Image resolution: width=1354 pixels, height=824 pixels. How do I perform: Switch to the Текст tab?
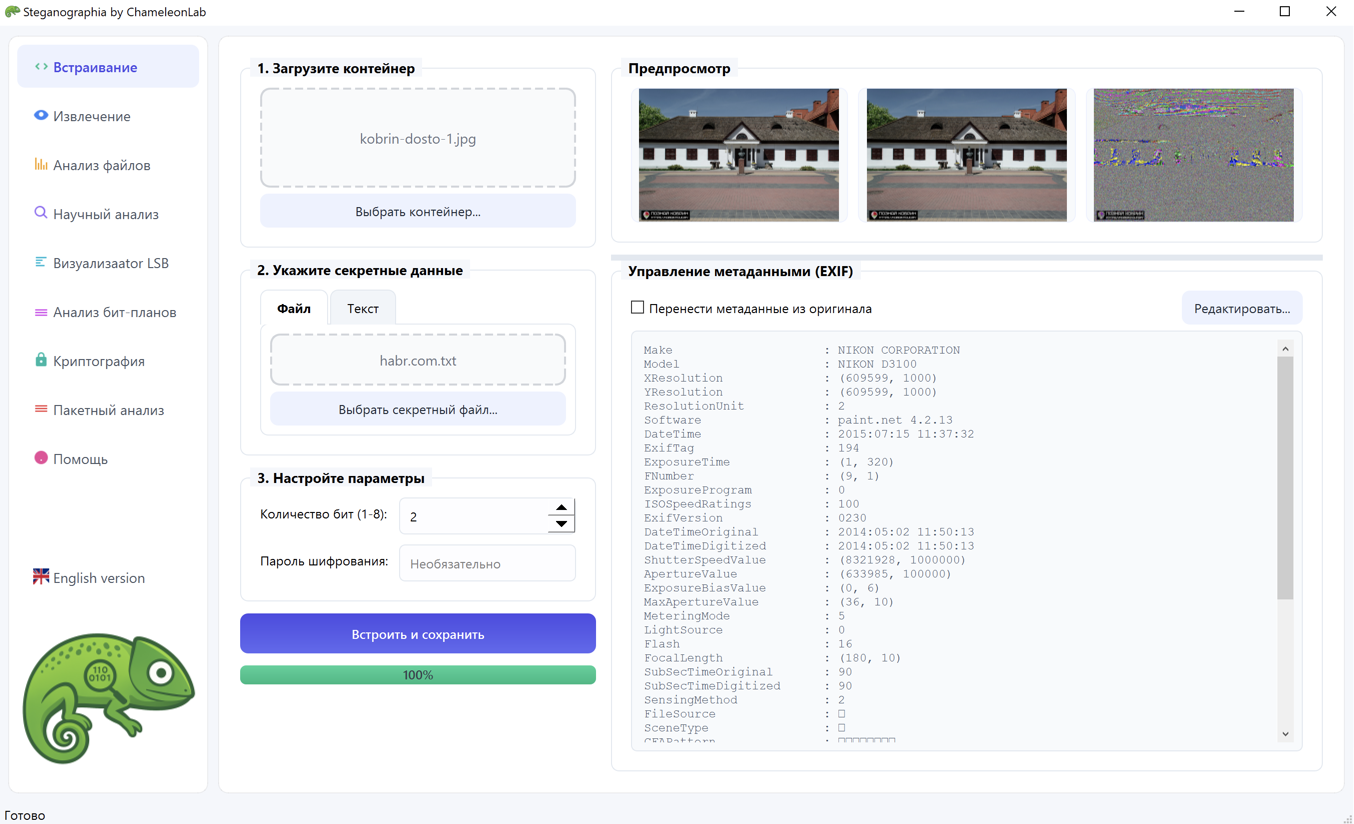pos(362,307)
